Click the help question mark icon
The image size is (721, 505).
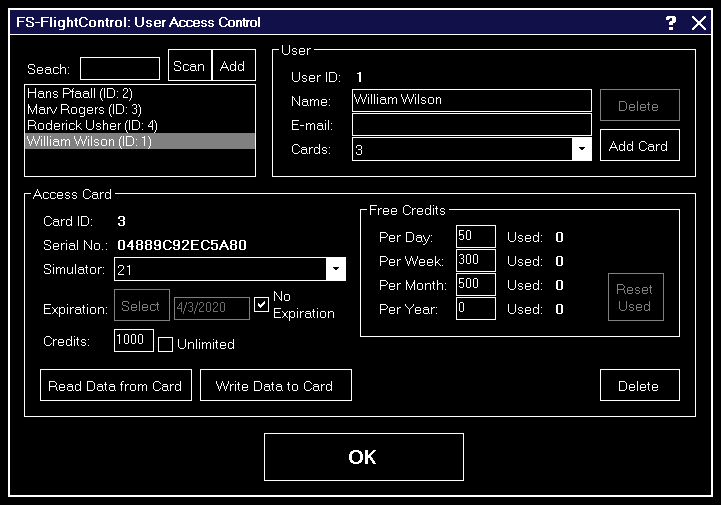[x=671, y=23]
